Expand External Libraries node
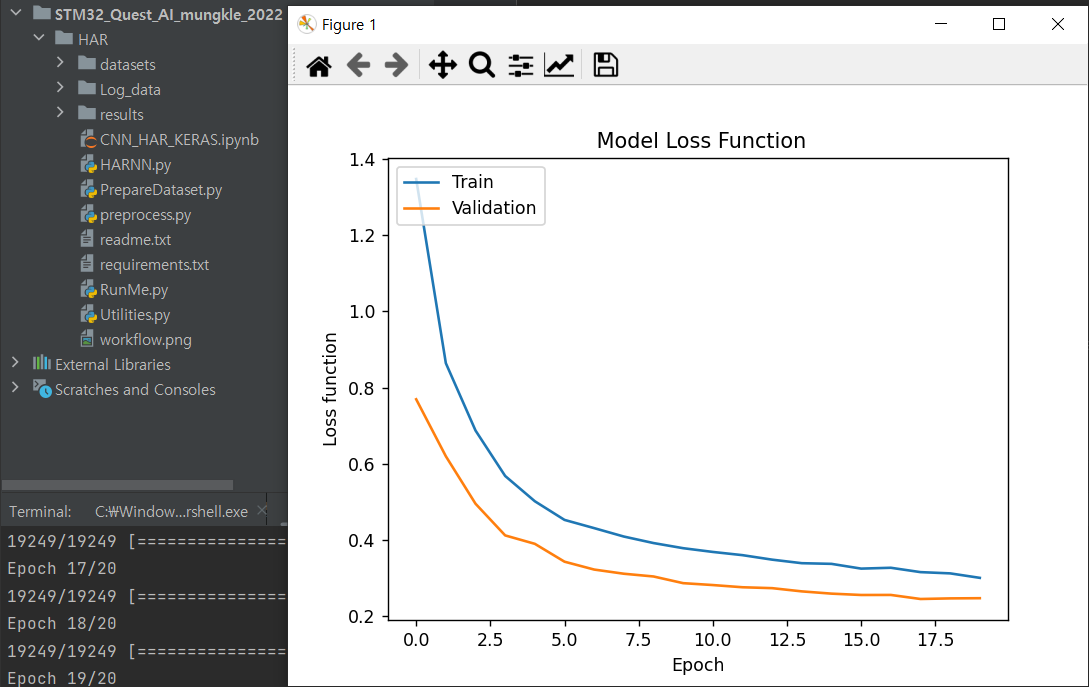 16,364
